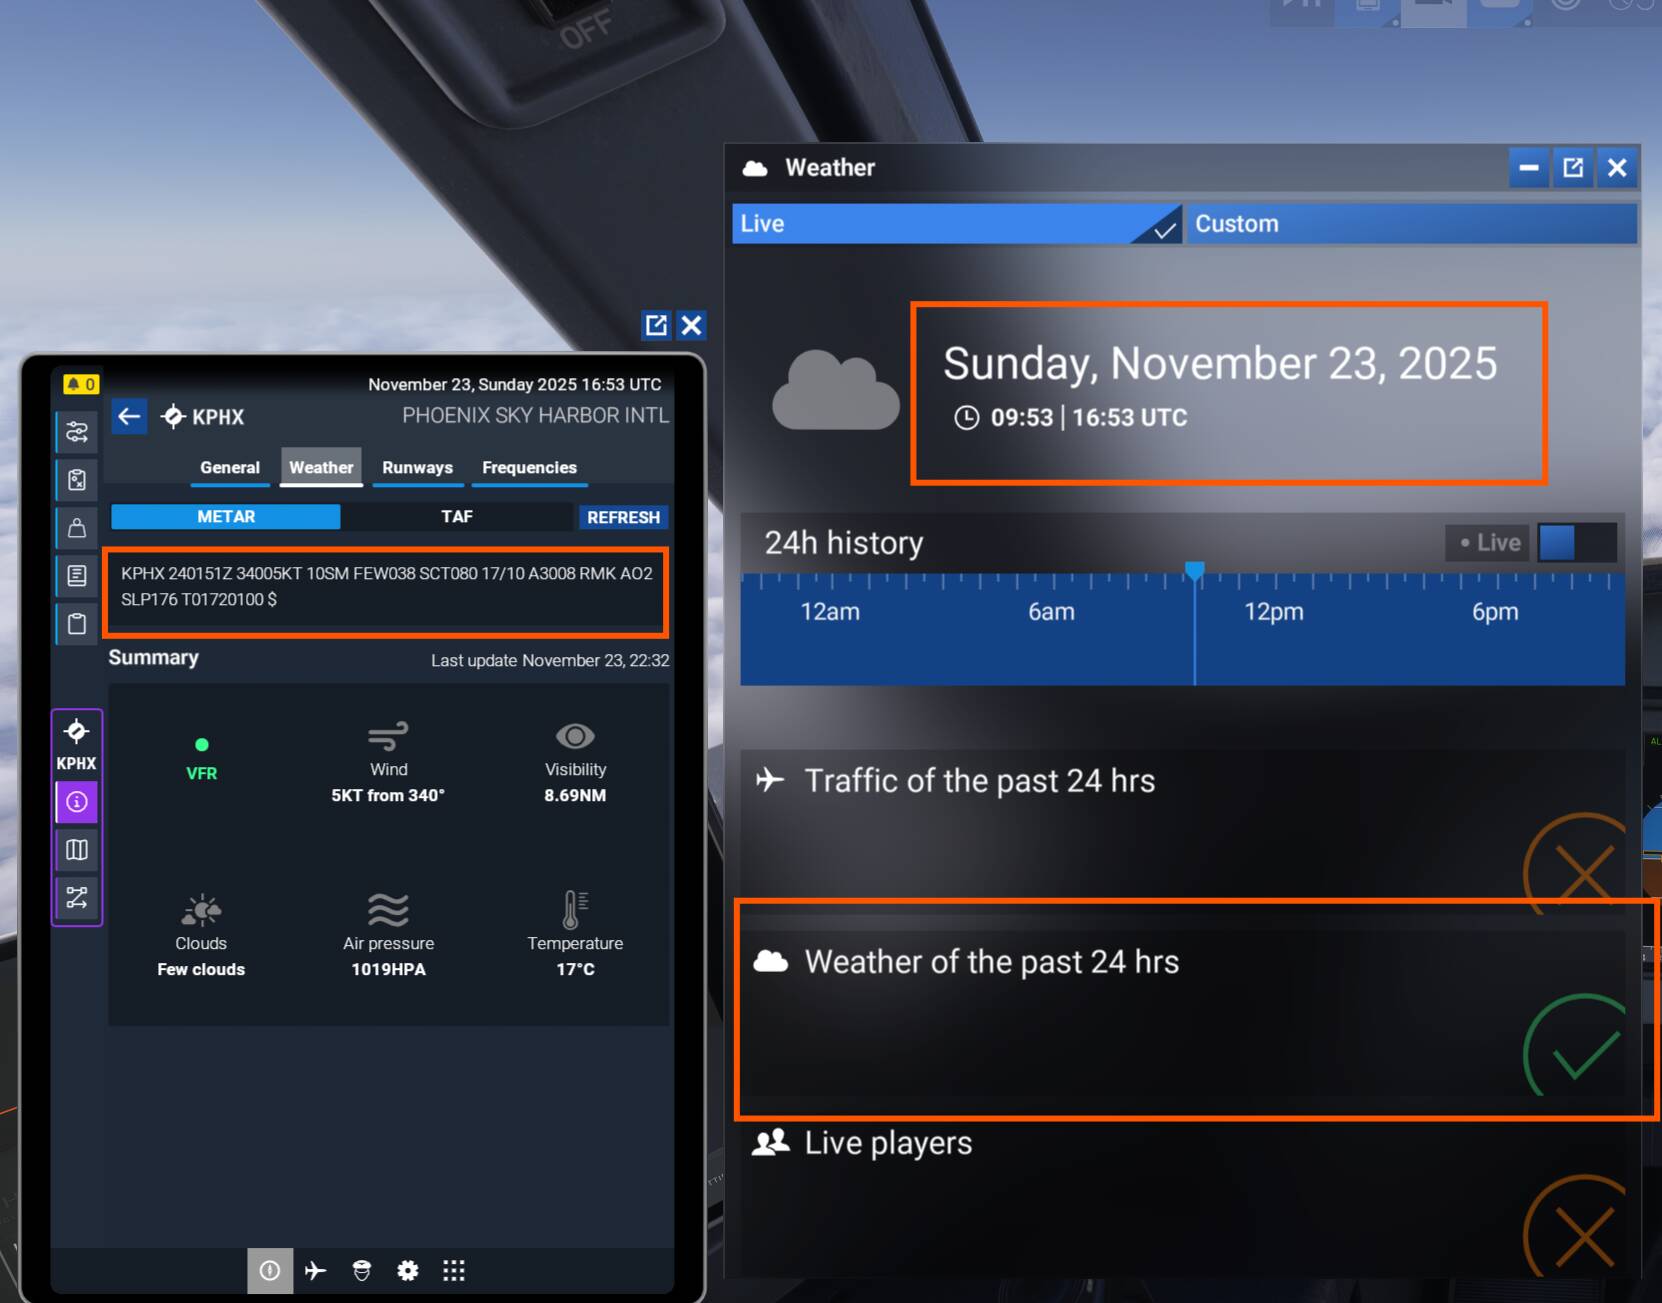Viewport: 1662px width, 1303px height.
Task: Open the route icon below the map icon
Action: (77, 897)
